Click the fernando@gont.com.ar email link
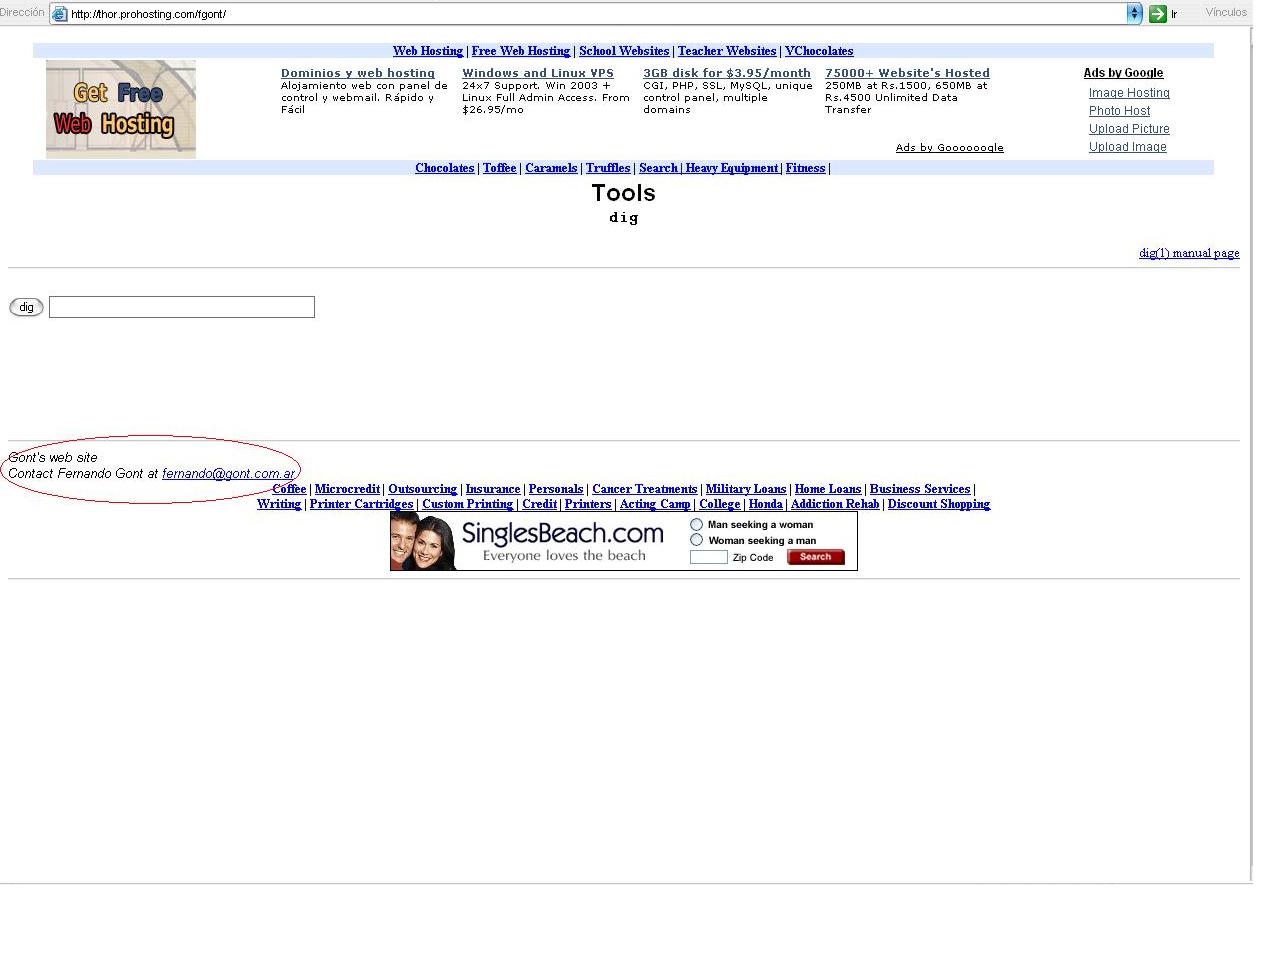 (x=228, y=474)
